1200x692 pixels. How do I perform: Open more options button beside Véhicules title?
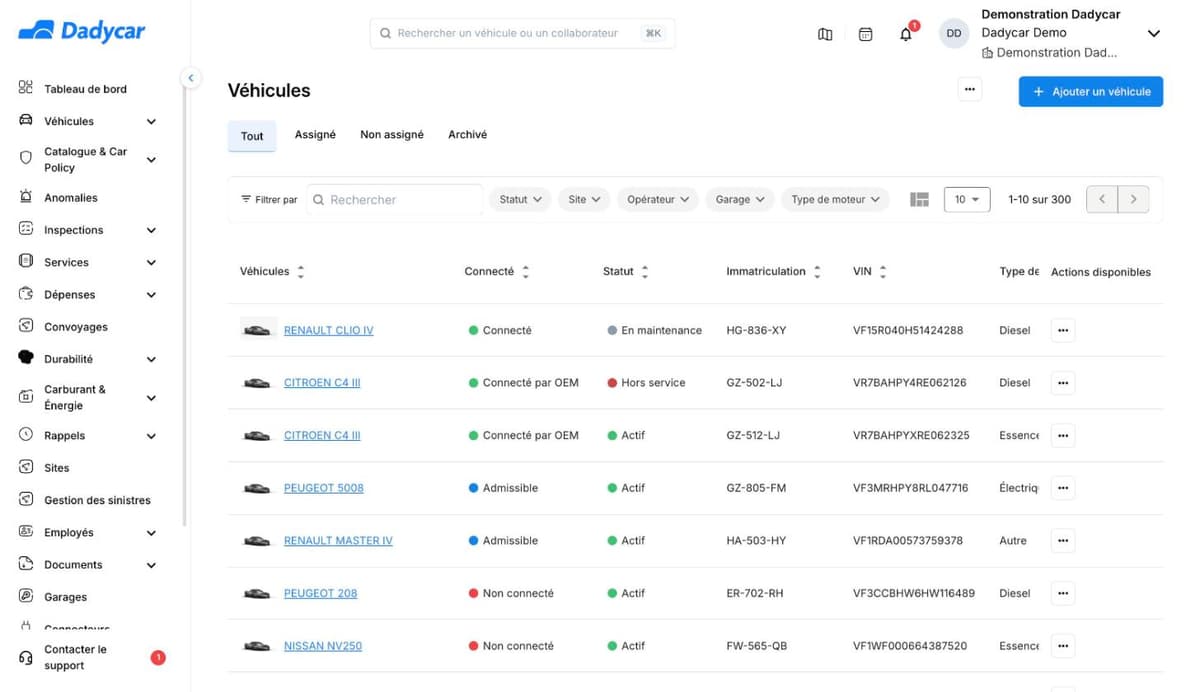click(x=969, y=90)
